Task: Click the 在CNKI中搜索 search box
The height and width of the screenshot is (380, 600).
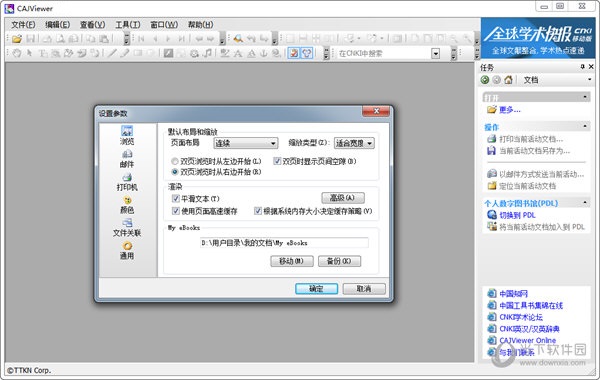Action: (384, 53)
